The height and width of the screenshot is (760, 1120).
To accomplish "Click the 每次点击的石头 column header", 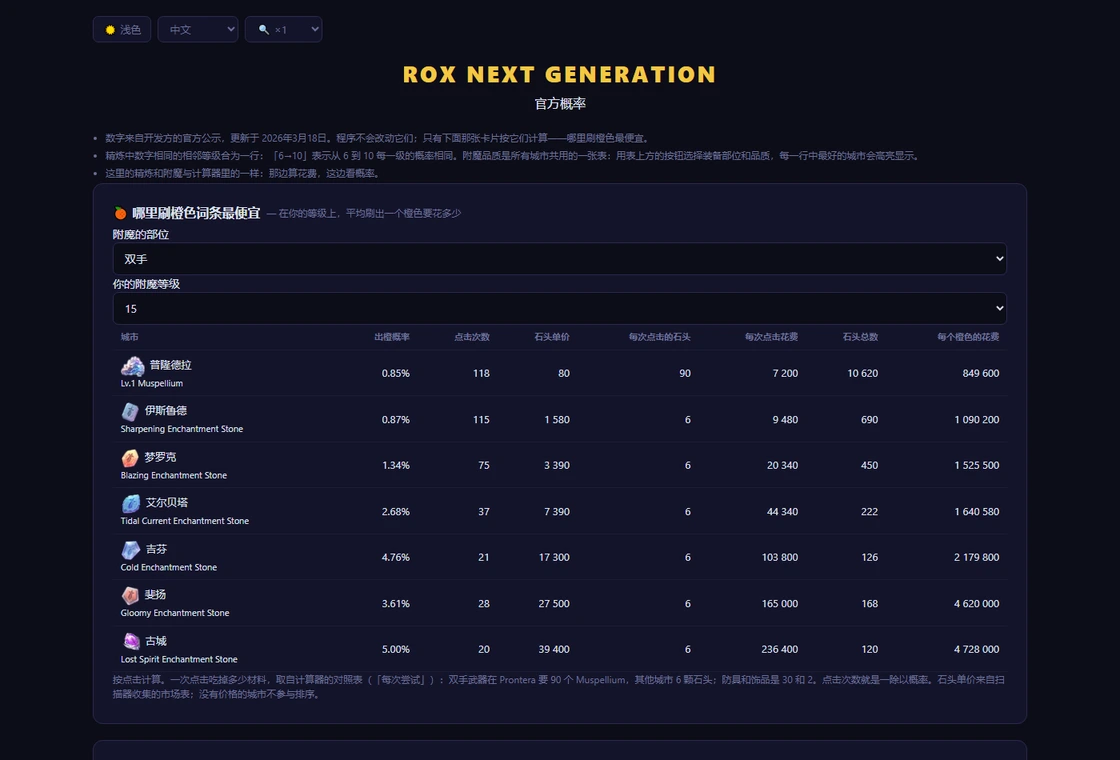I will (x=659, y=337).
